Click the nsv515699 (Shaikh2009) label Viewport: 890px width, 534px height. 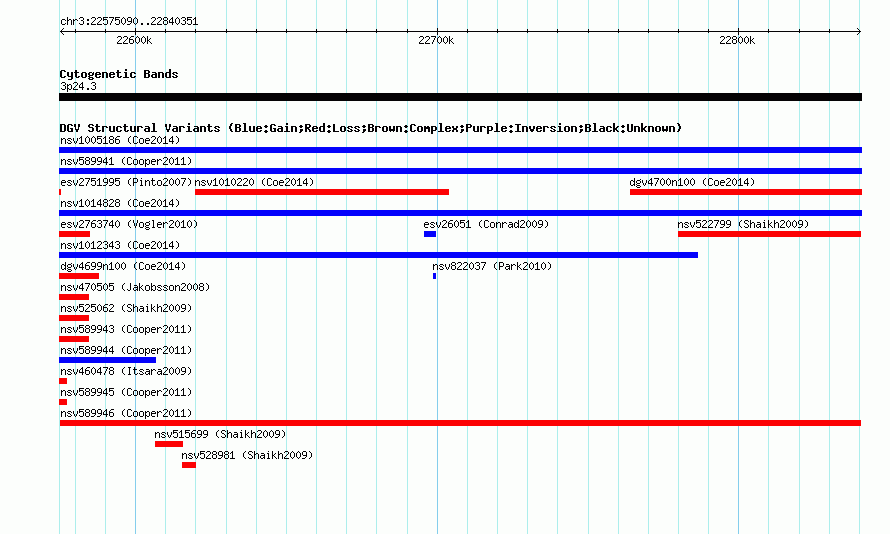tap(220, 434)
